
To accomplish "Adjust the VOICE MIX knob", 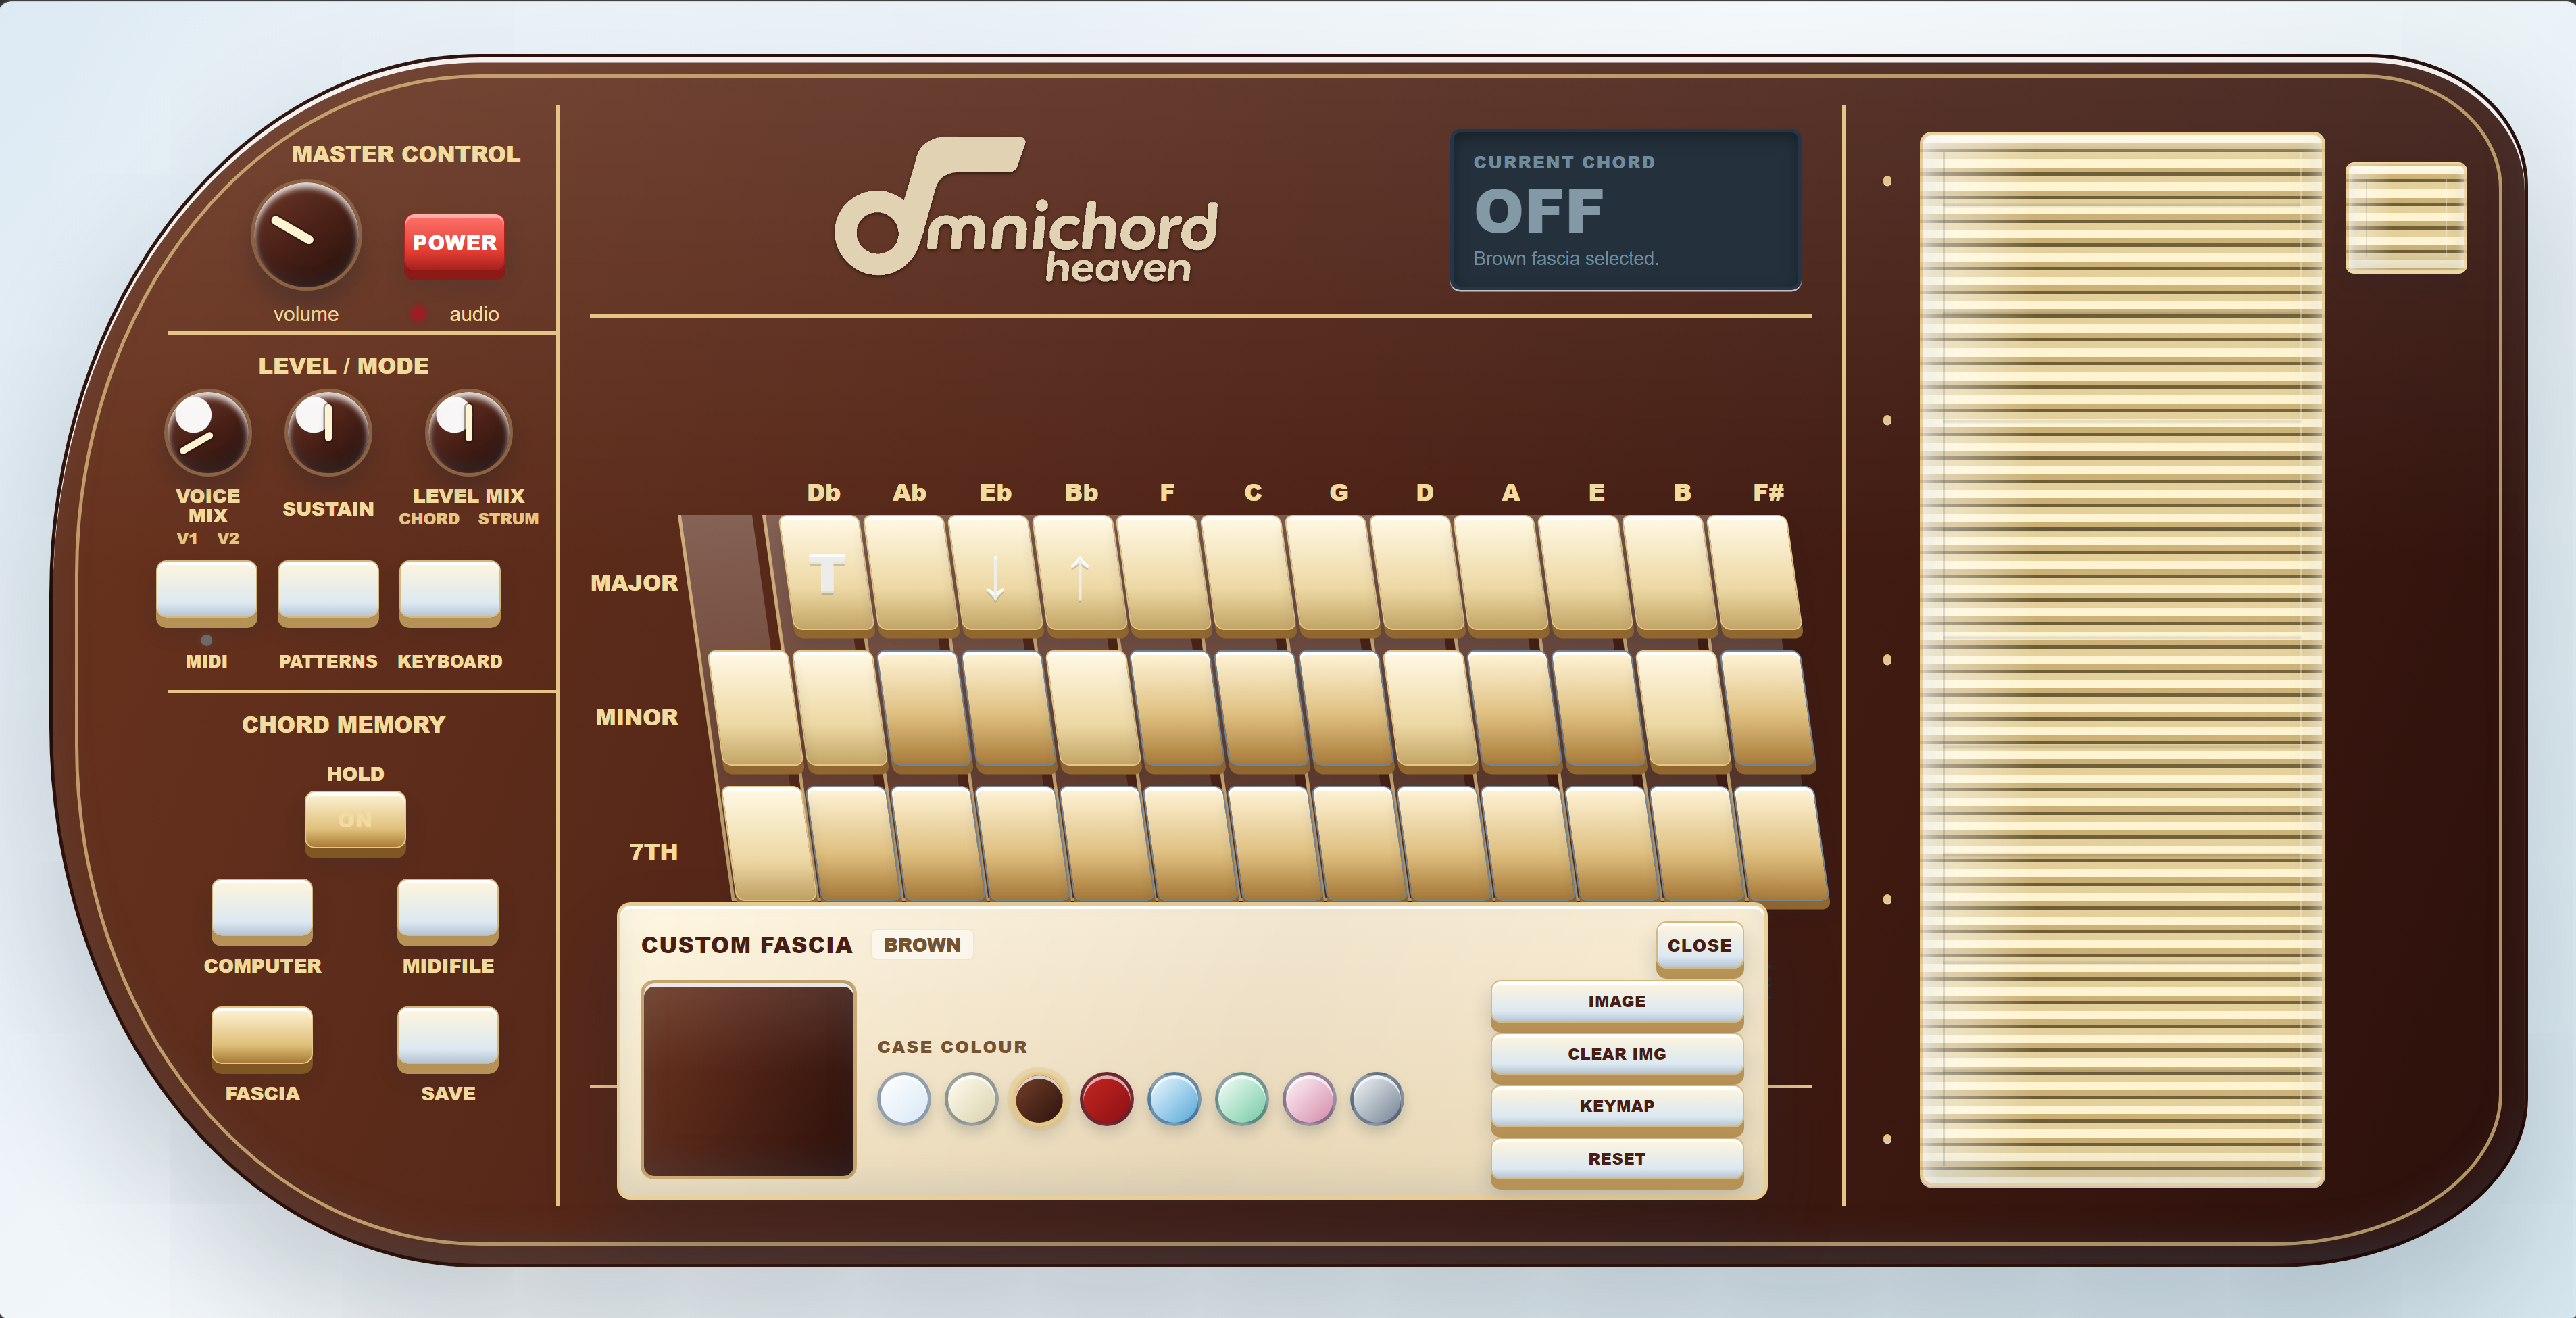I will click(207, 433).
